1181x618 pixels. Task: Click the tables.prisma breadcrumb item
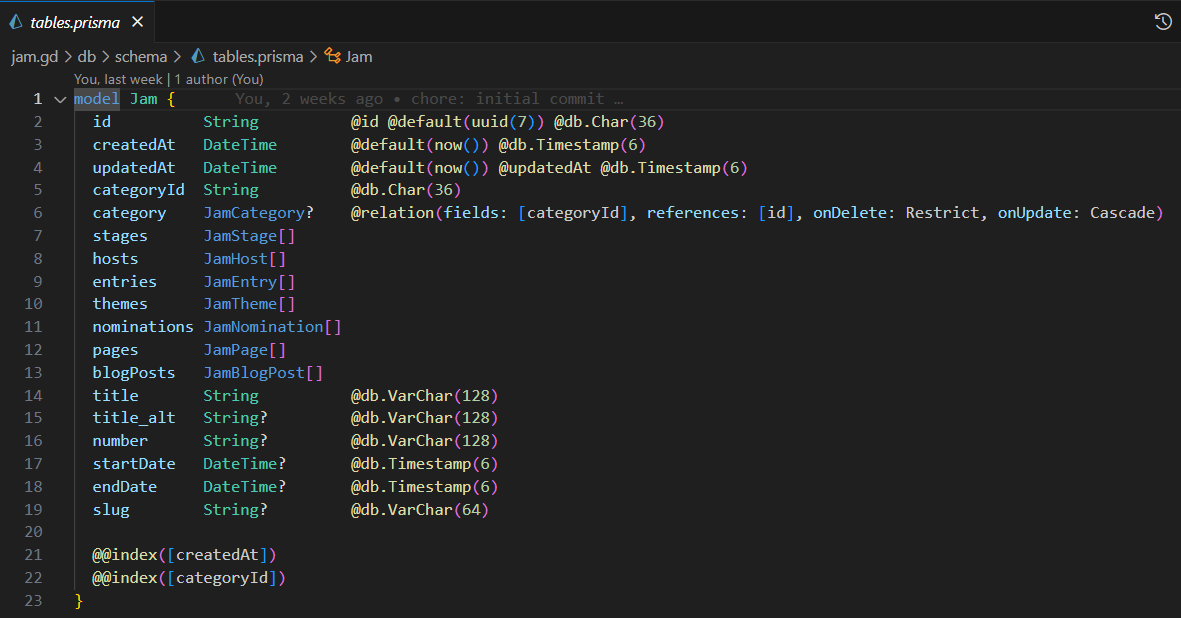point(258,57)
